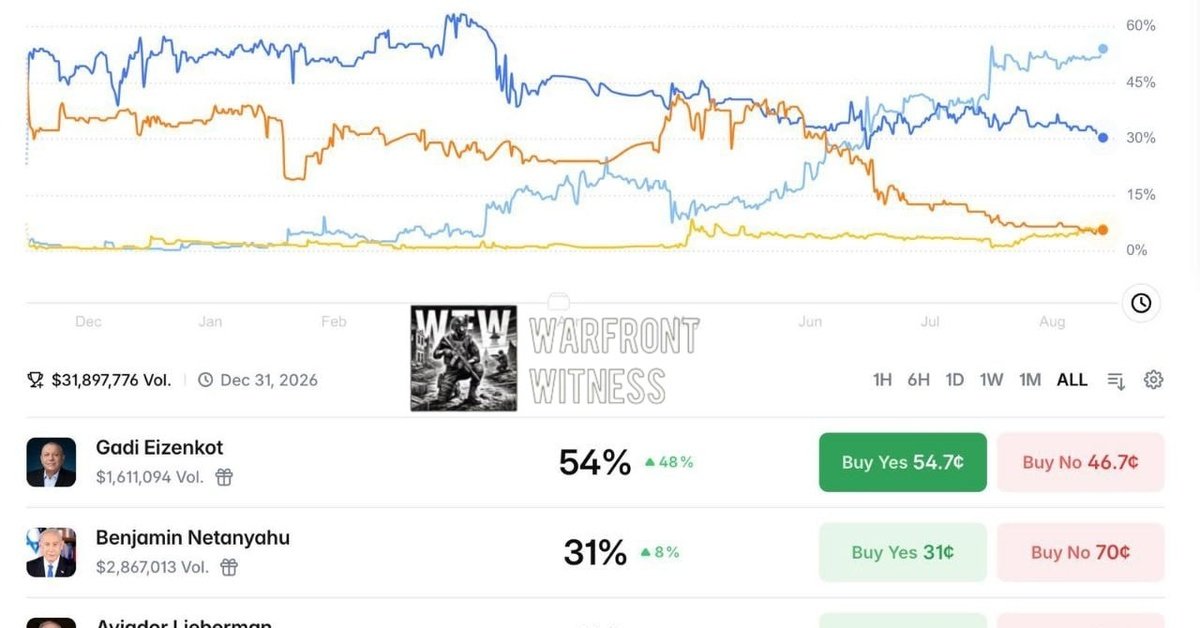The width and height of the screenshot is (1200, 628).
Task: Switch chart to 1W range
Action: [991, 380]
